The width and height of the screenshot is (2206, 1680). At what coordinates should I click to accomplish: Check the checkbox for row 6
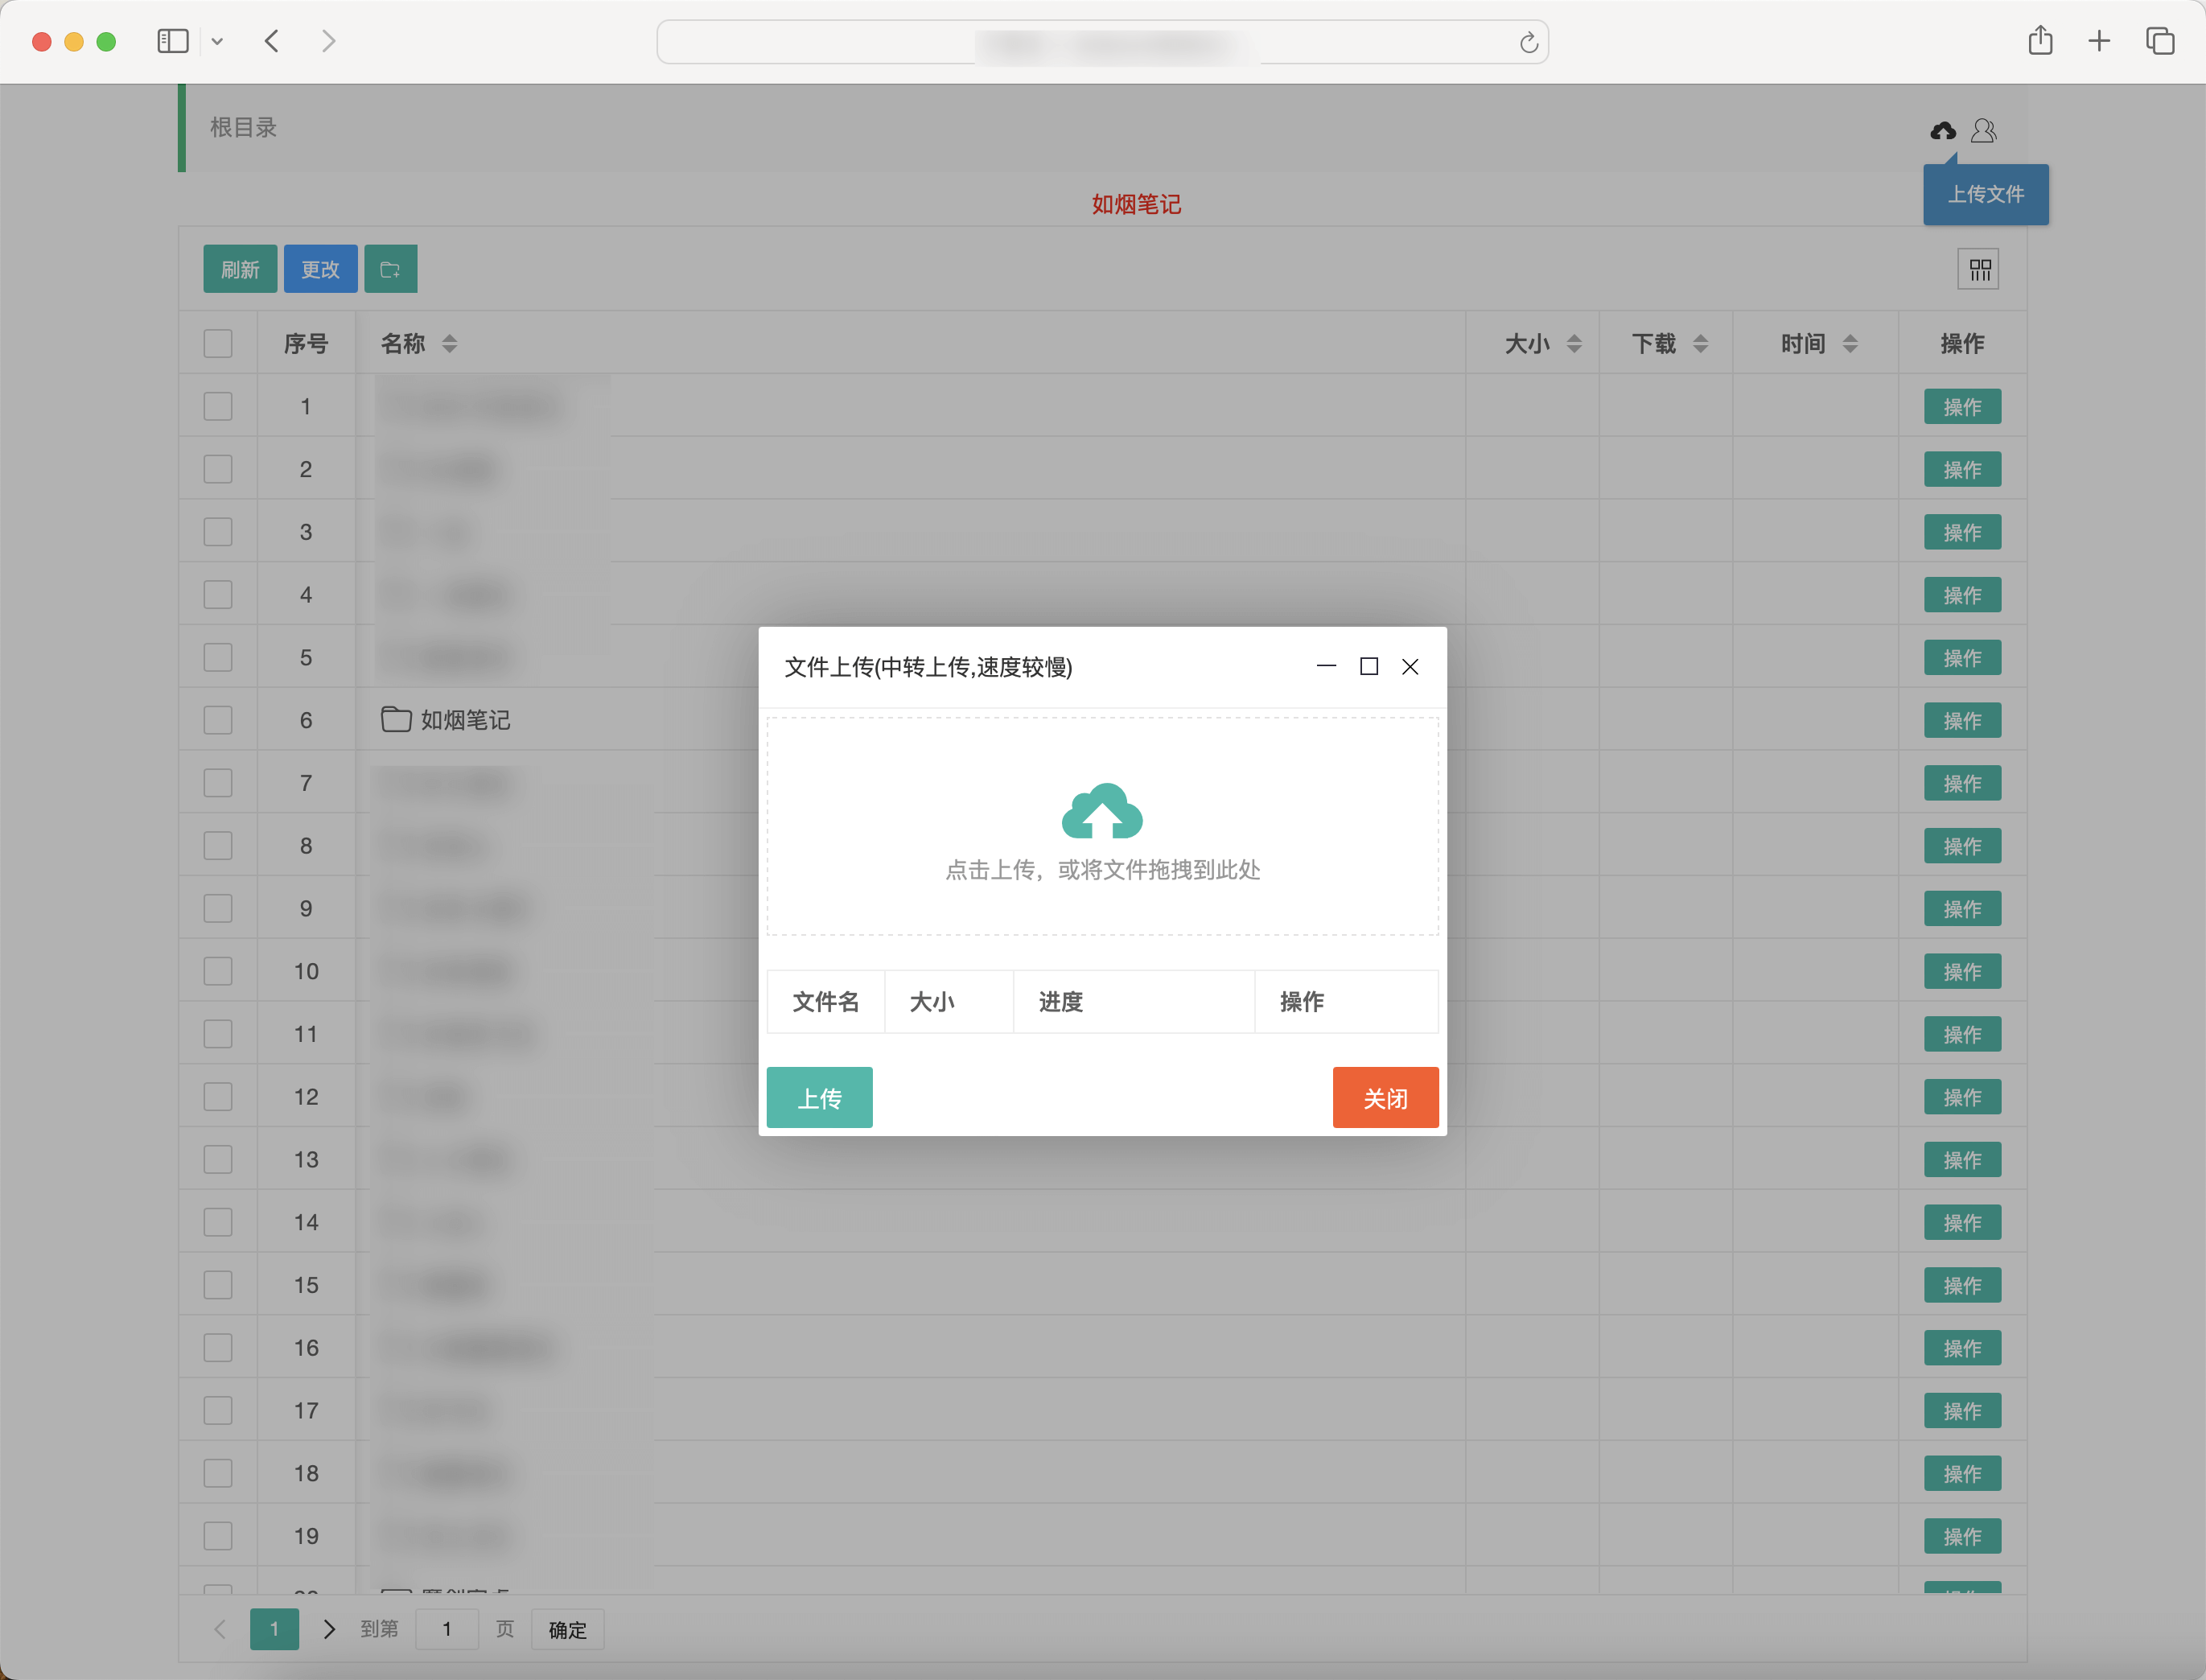[218, 720]
